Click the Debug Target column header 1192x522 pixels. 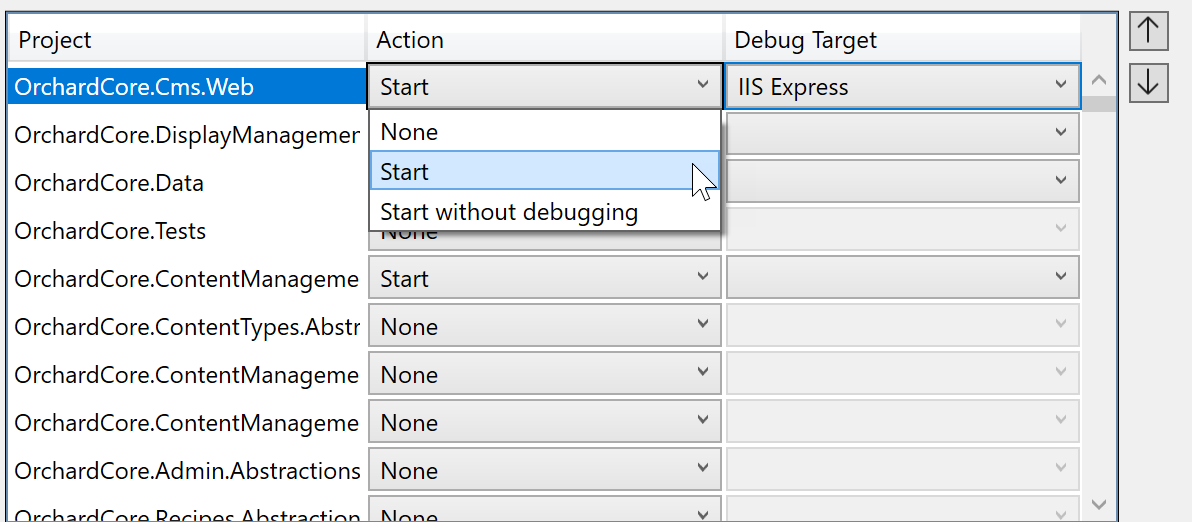point(902,40)
